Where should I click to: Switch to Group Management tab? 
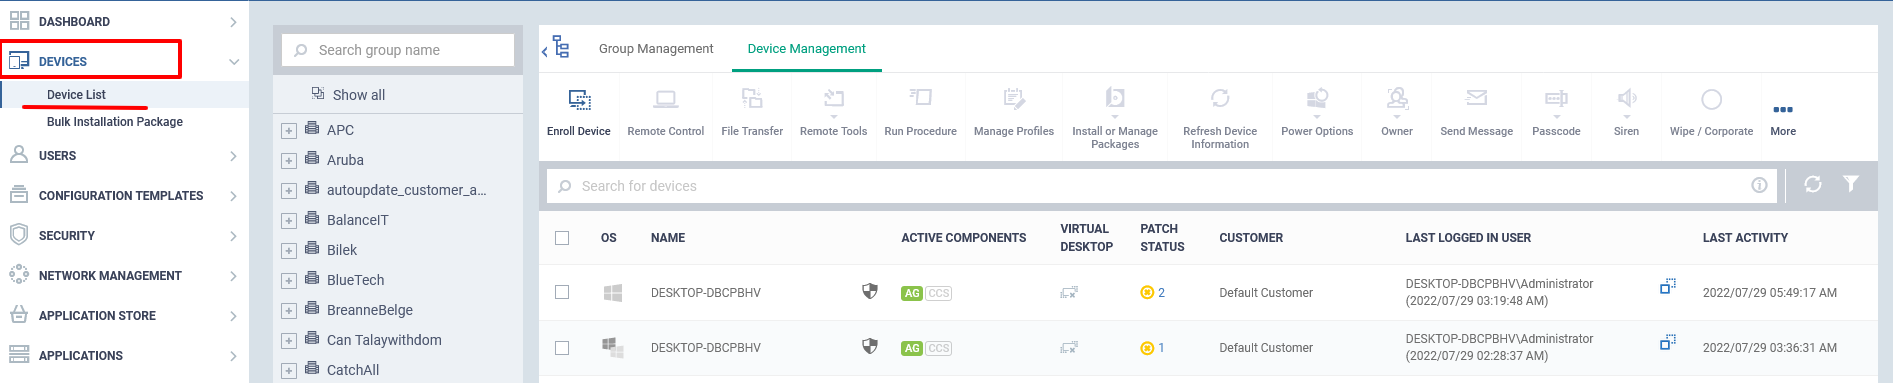[x=656, y=48]
